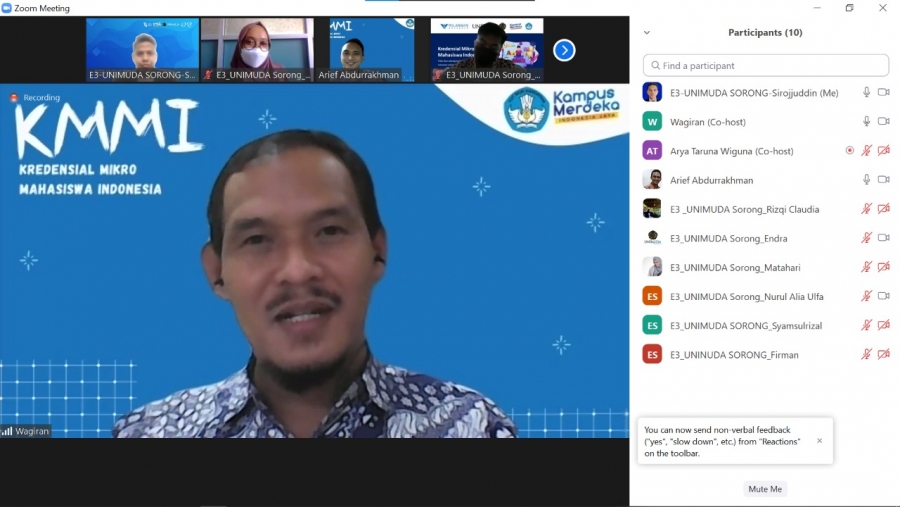Viewport: 900px width, 507px height.
Task: Click muted mic icon on masked woman's thumbnail
Action: [x=208, y=75]
